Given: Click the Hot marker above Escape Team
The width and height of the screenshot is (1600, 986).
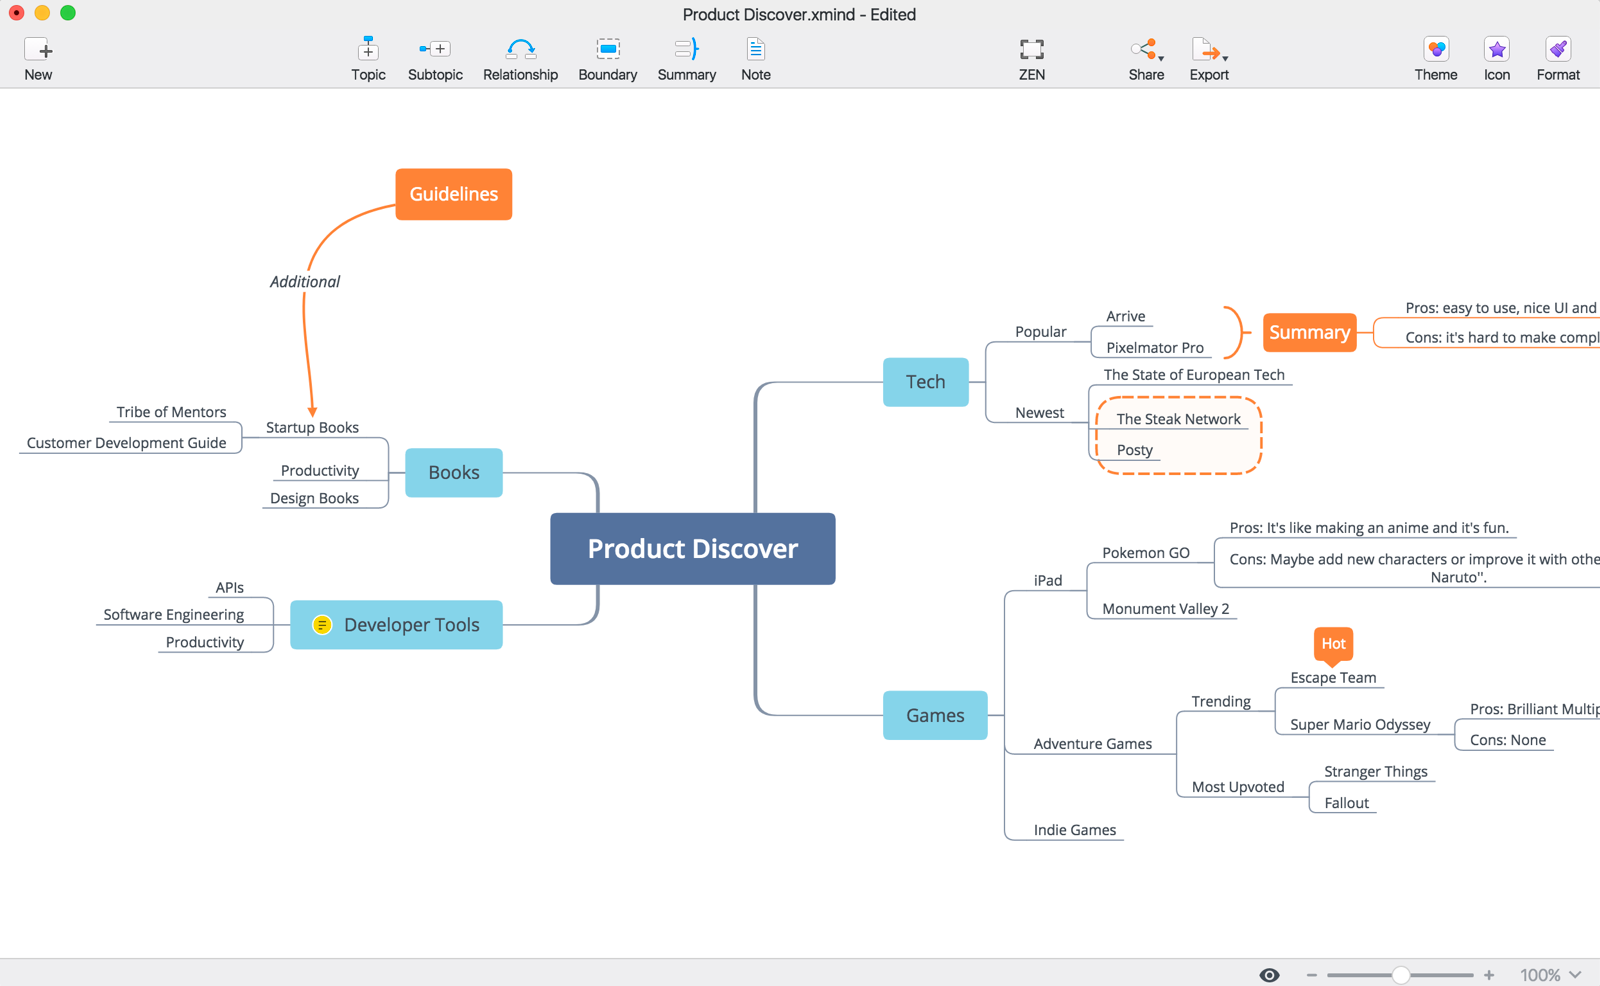Looking at the screenshot, I should click(1332, 644).
